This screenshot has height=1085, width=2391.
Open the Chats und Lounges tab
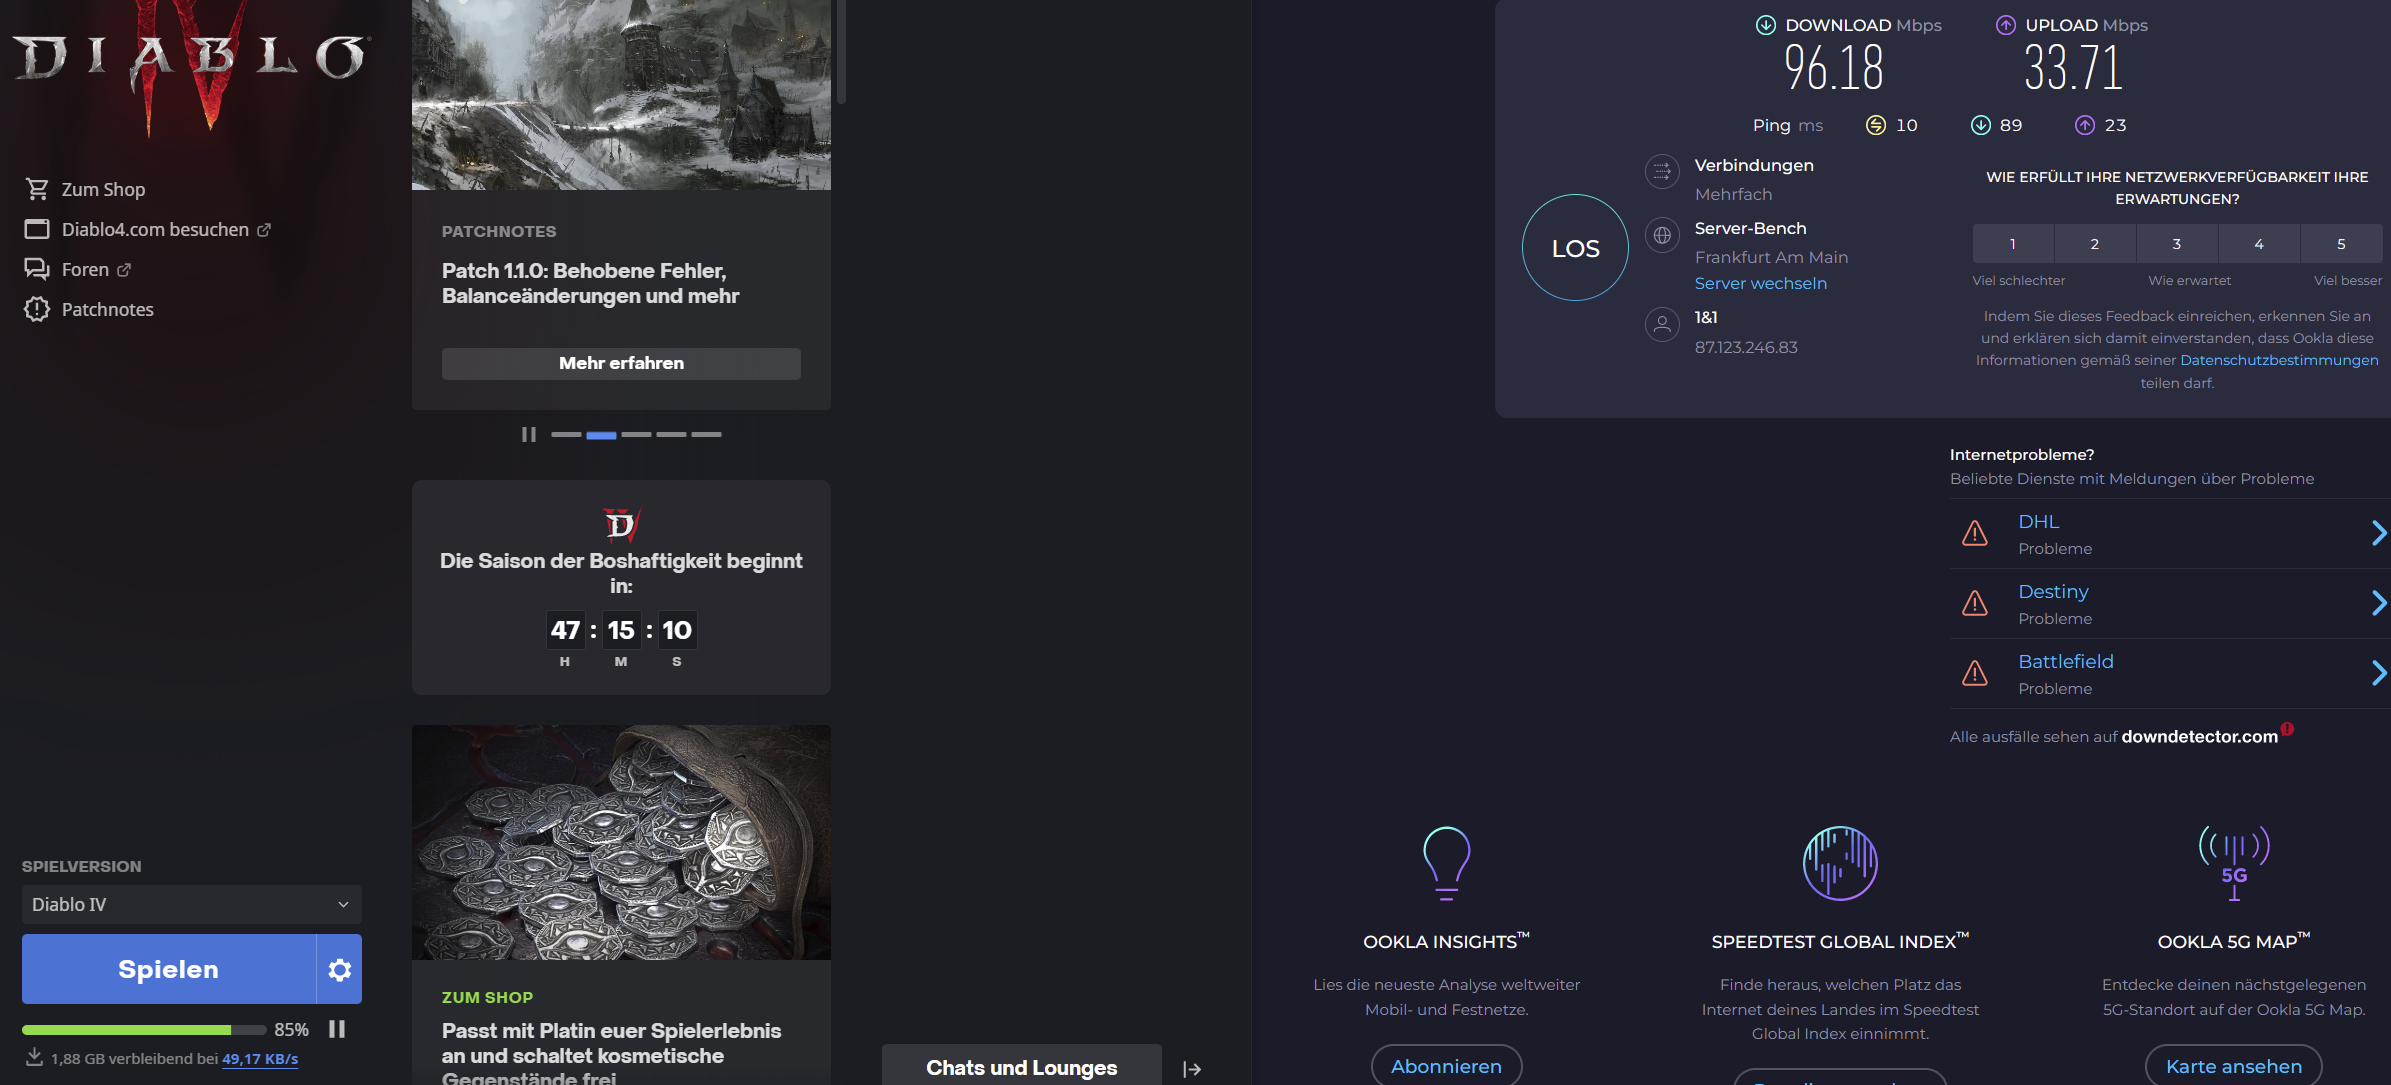coord(1021,1067)
